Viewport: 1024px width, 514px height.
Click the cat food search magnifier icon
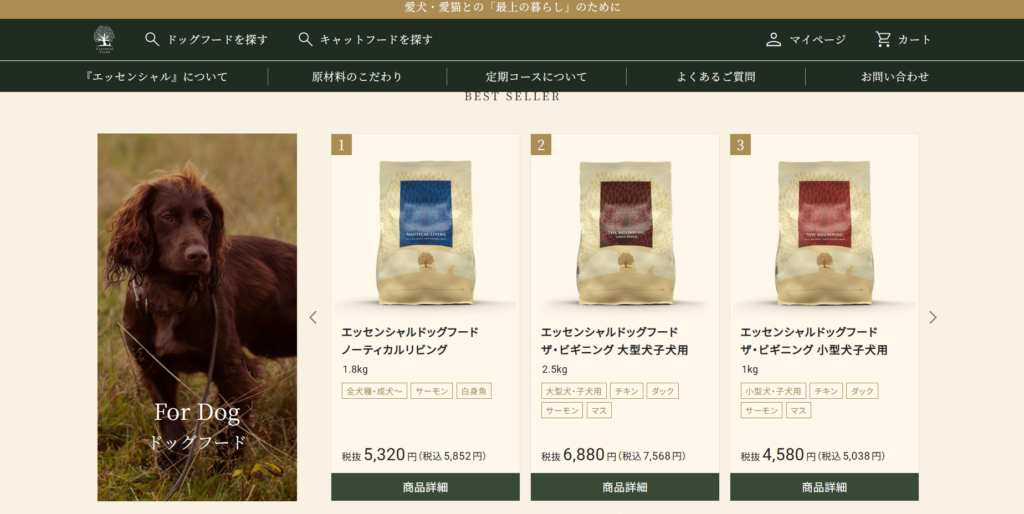305,39
